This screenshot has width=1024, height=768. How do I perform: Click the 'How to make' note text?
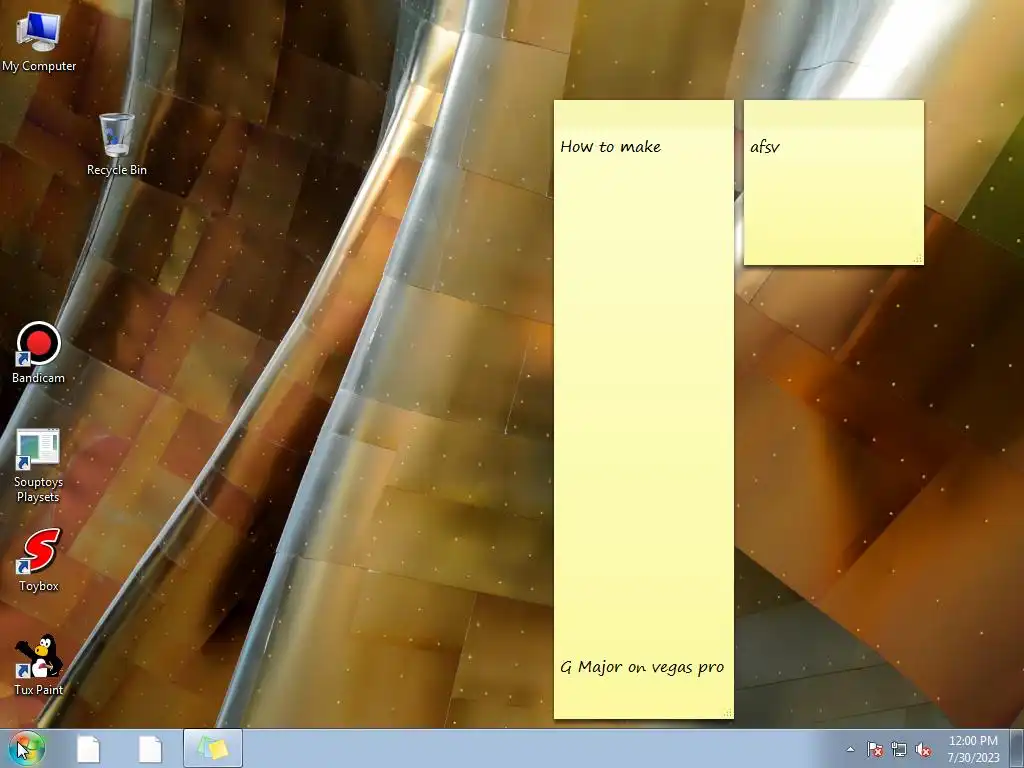(x=611, y=146)
